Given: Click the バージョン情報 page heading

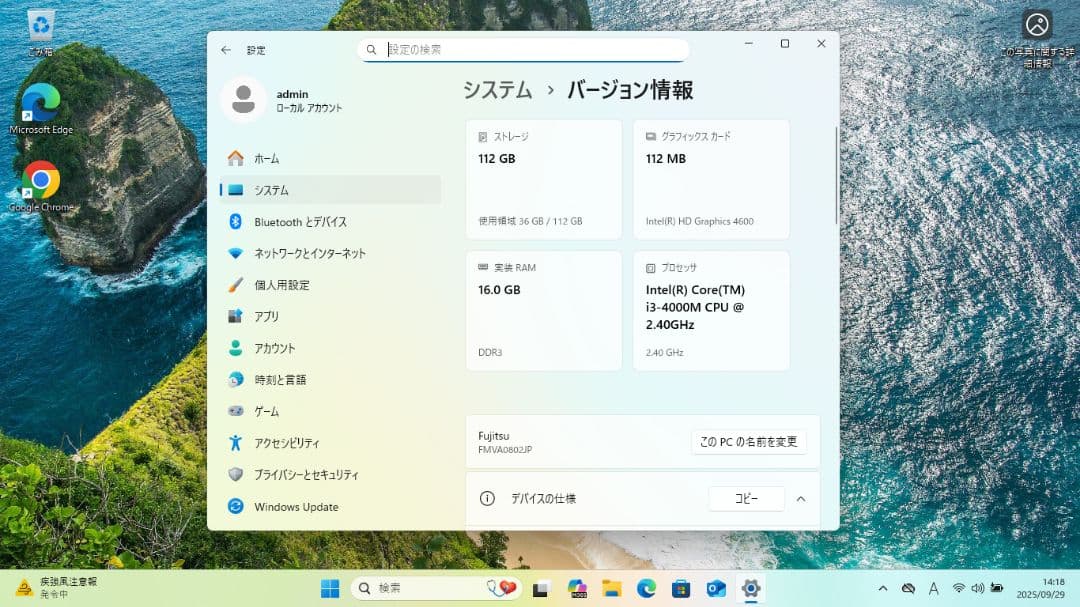Looking at the screenshot, I should click(x=630, y=90).
